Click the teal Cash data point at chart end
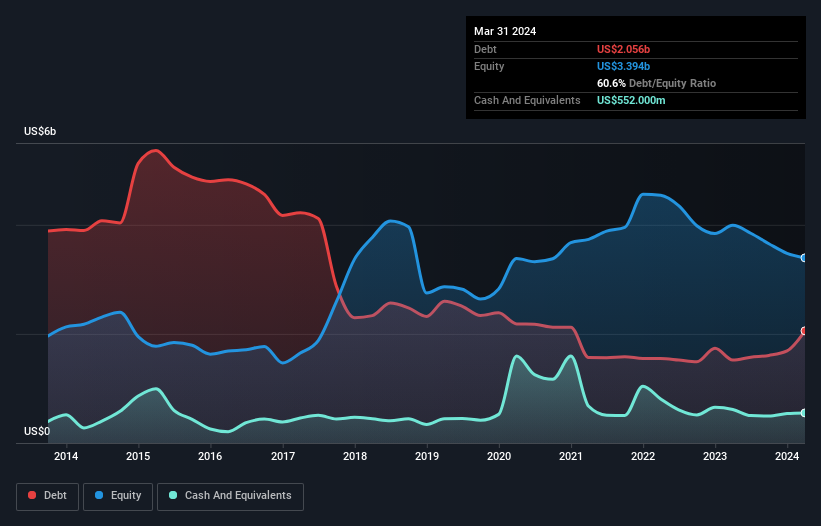Image resolution: width=821 pixels, height=526 pixels. (804, 413)
